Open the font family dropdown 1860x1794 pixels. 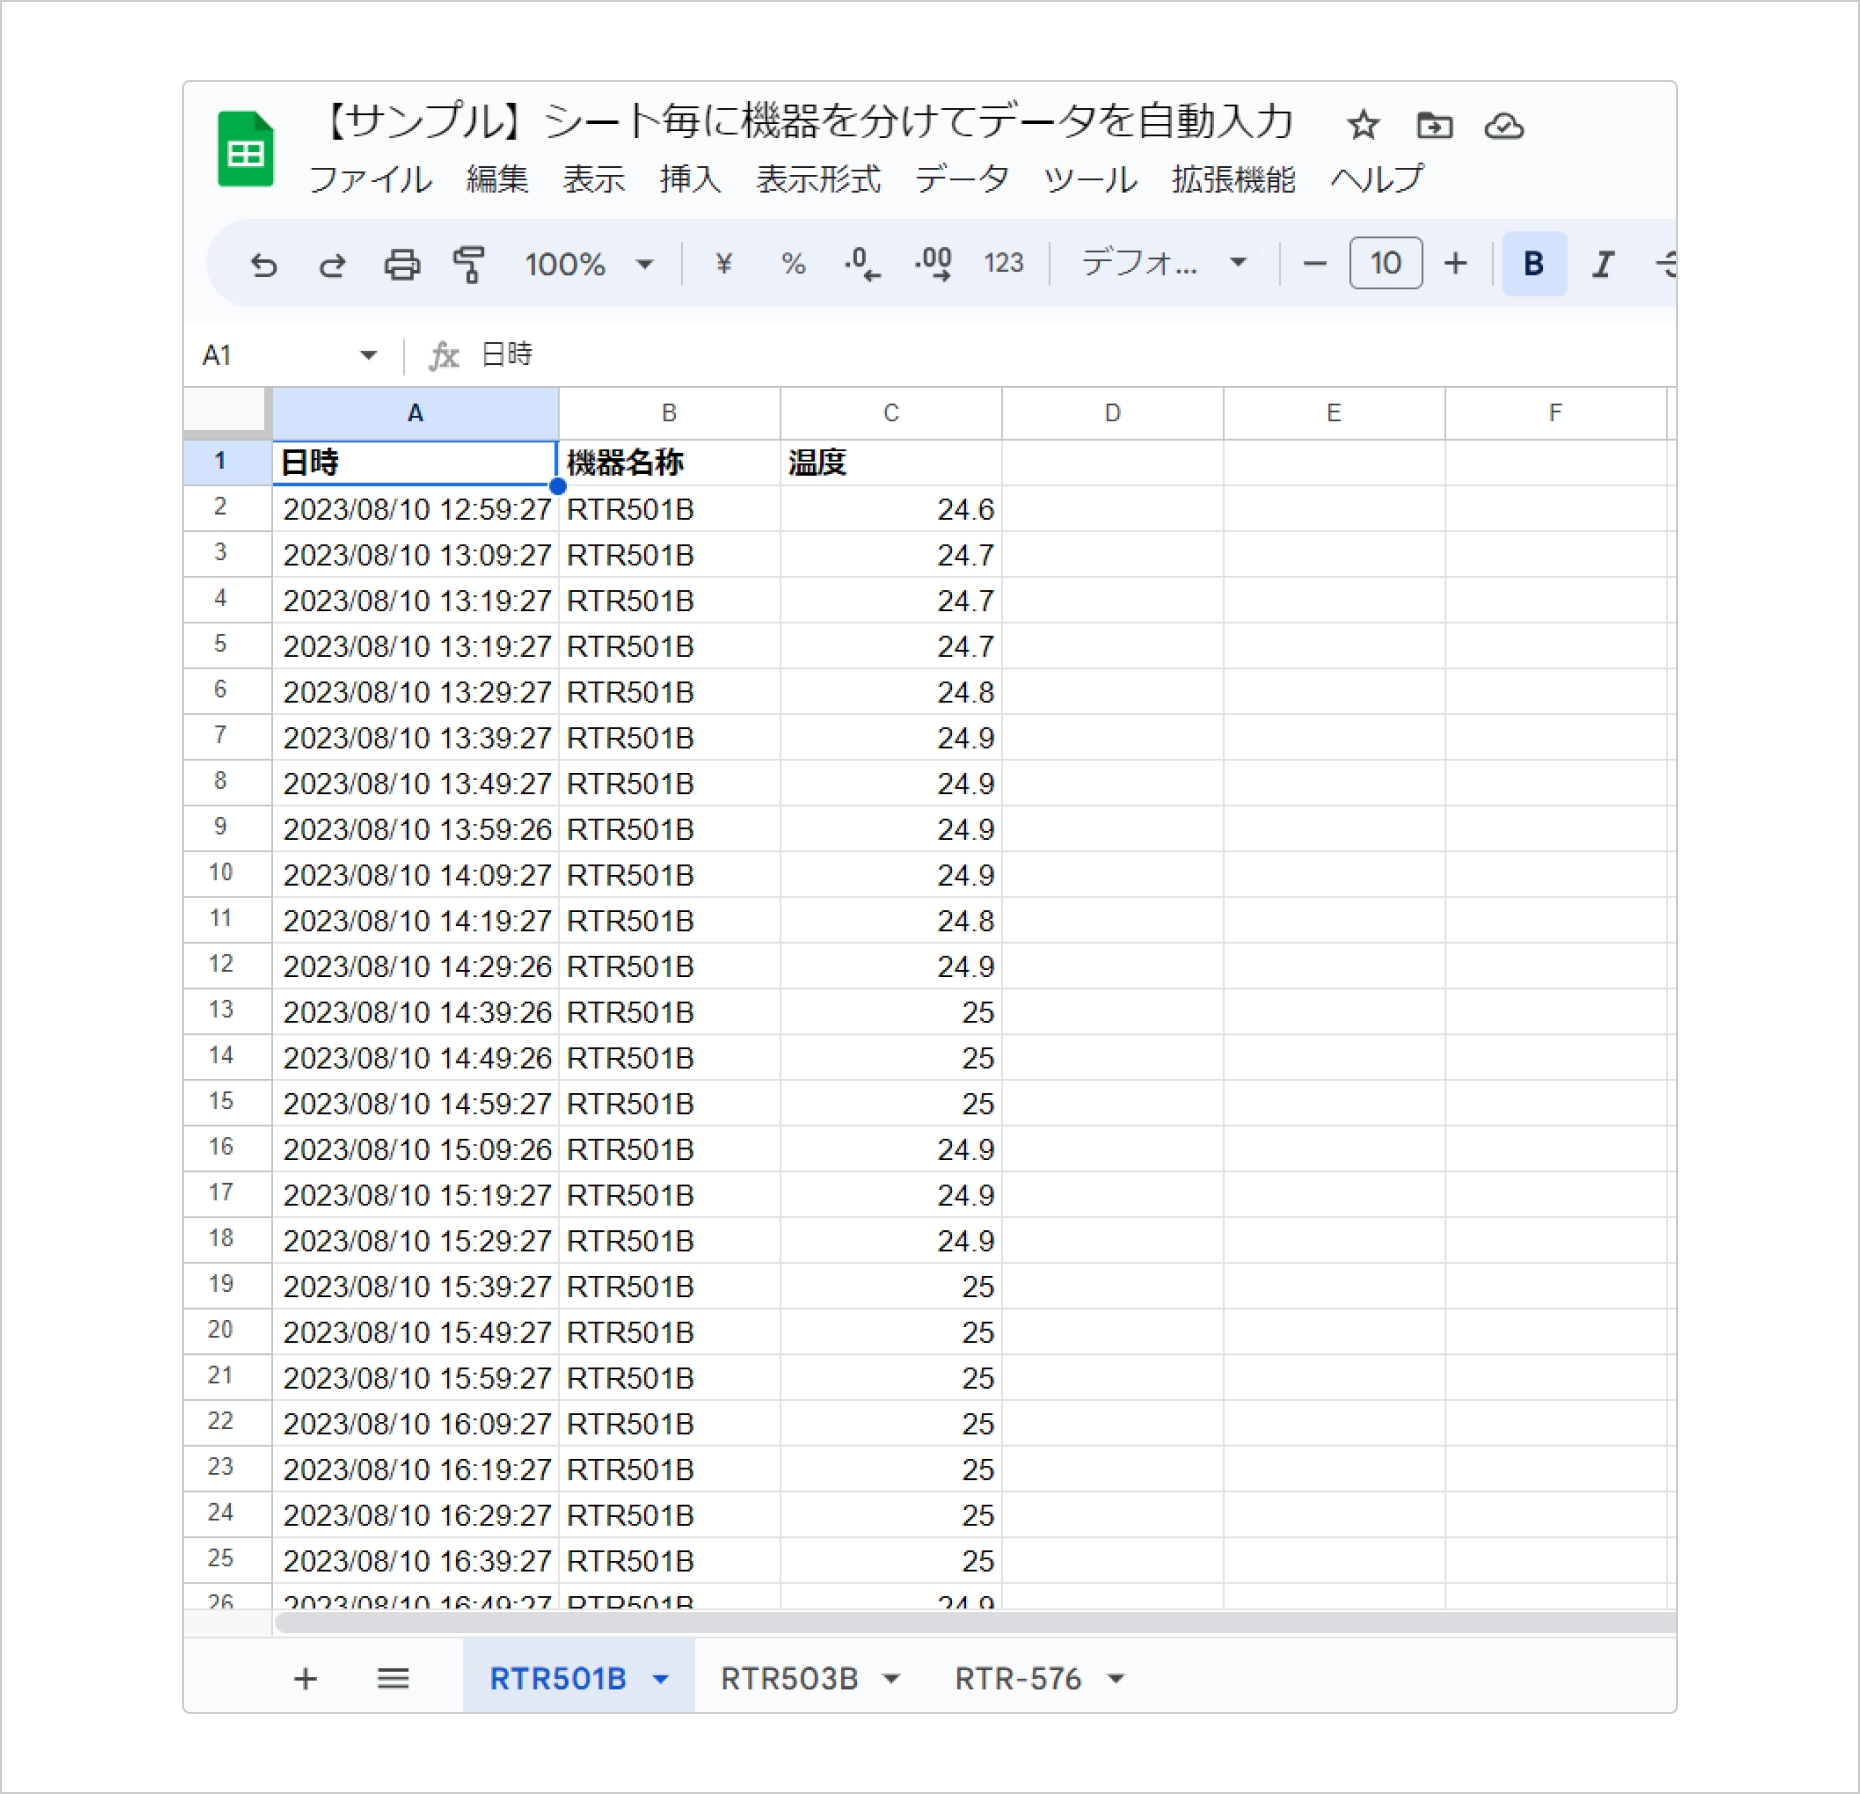tap(1164, 263)
